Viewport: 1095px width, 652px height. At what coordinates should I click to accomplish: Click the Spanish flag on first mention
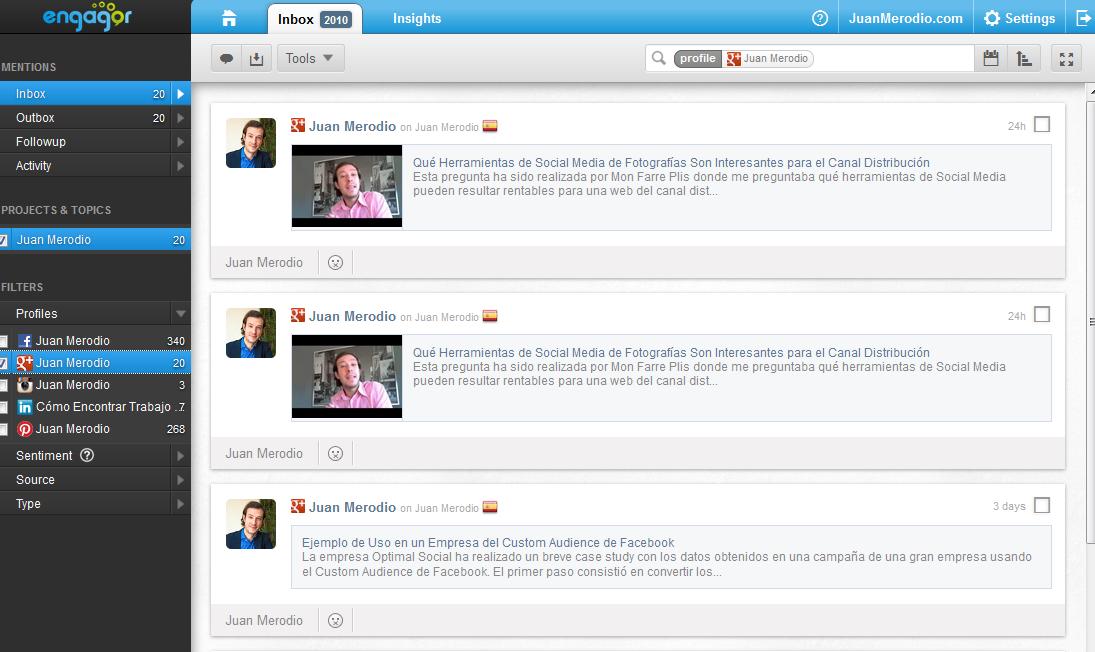click(490, 126)
